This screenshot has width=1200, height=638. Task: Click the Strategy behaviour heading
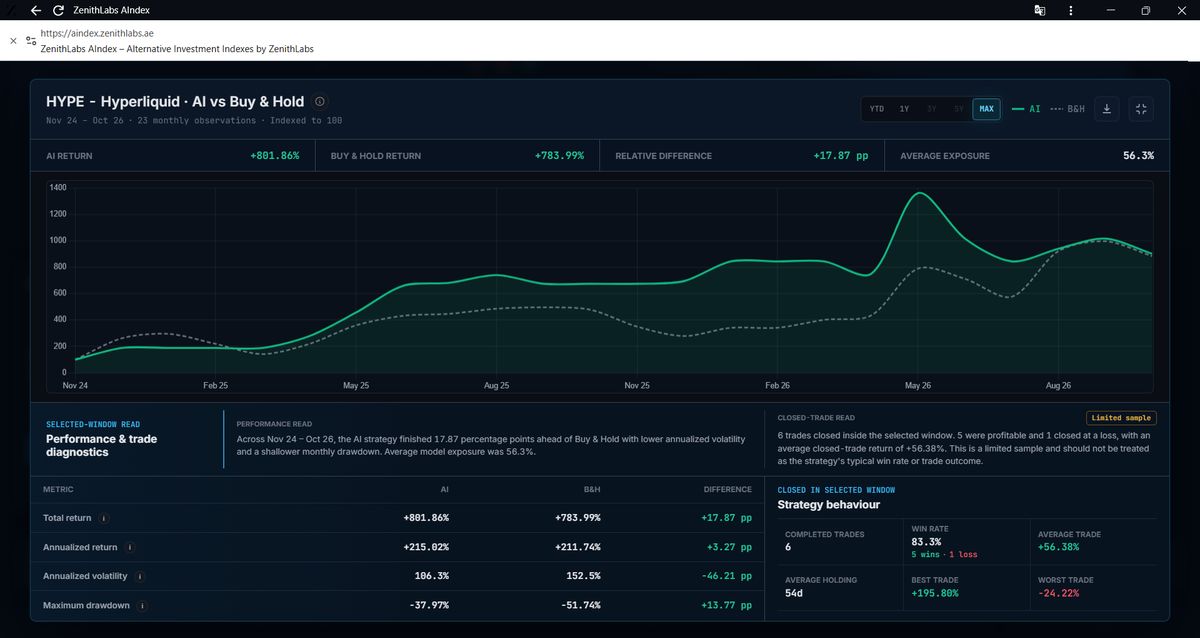[x=828, y=504]
